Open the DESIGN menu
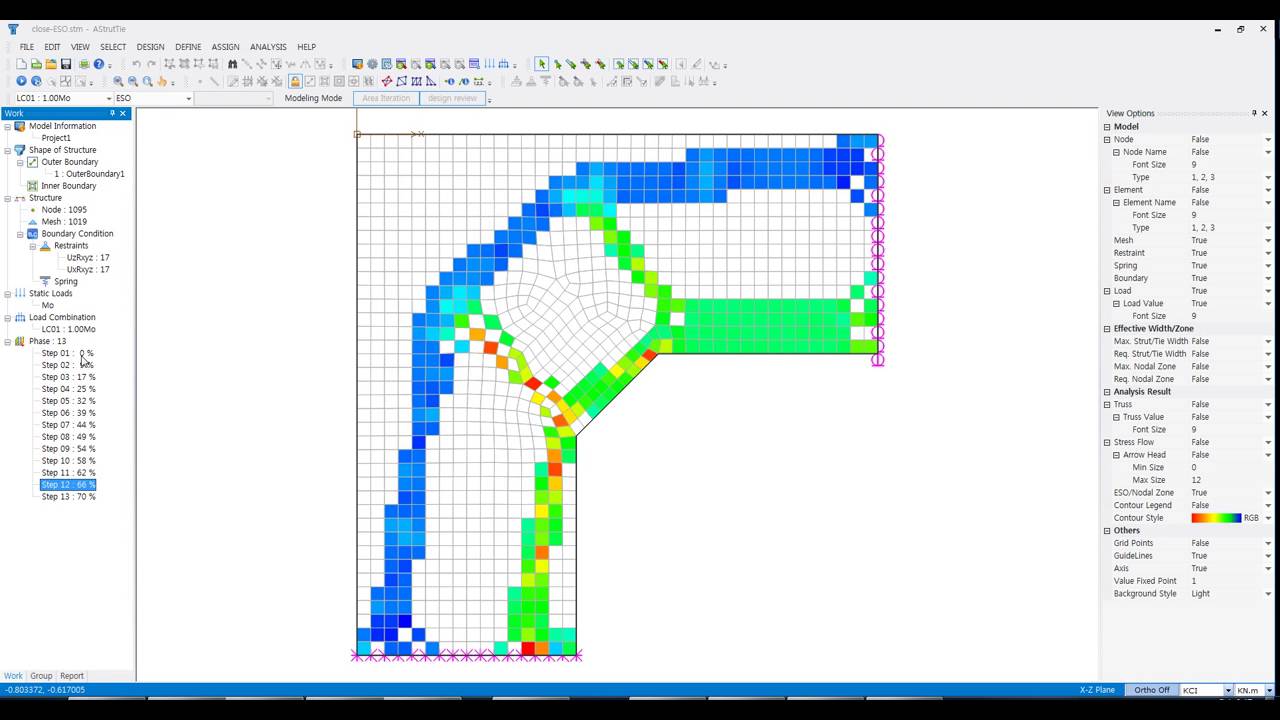 pyautogui.click(x=150, y=47)
